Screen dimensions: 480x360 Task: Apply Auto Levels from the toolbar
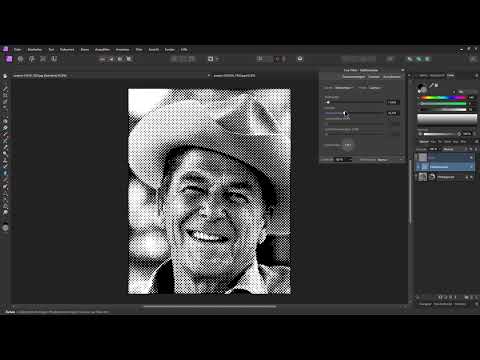click(x=102, y=59)
